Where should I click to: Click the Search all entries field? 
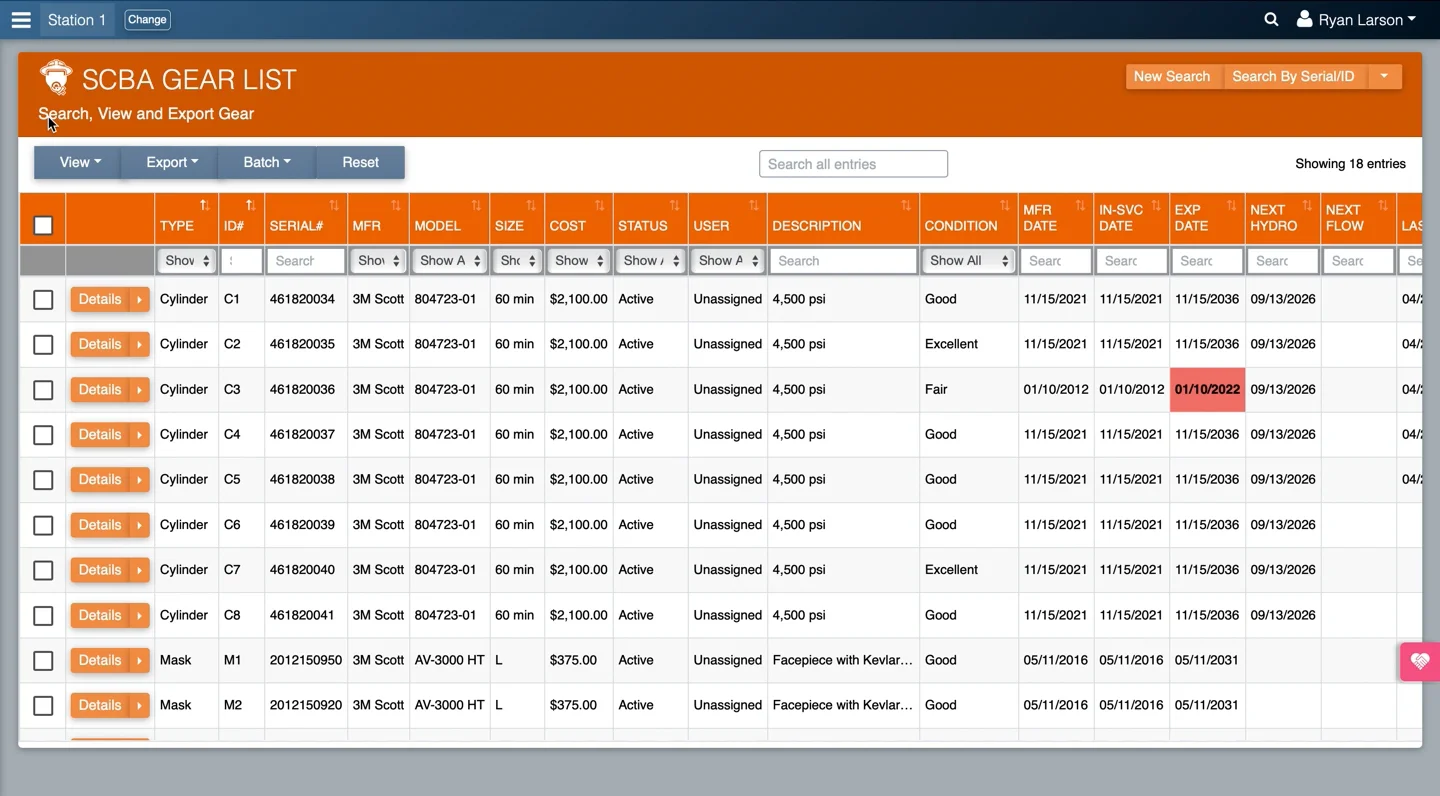point(853,164)
